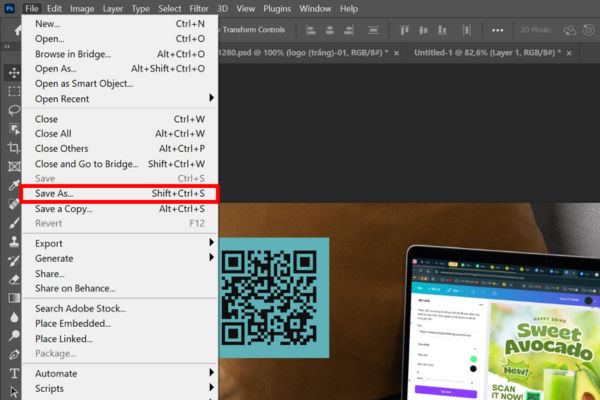Switch to the Untitled-1 document tab
The height and width of the screenshot is (400, 600).
pos(487,53)
